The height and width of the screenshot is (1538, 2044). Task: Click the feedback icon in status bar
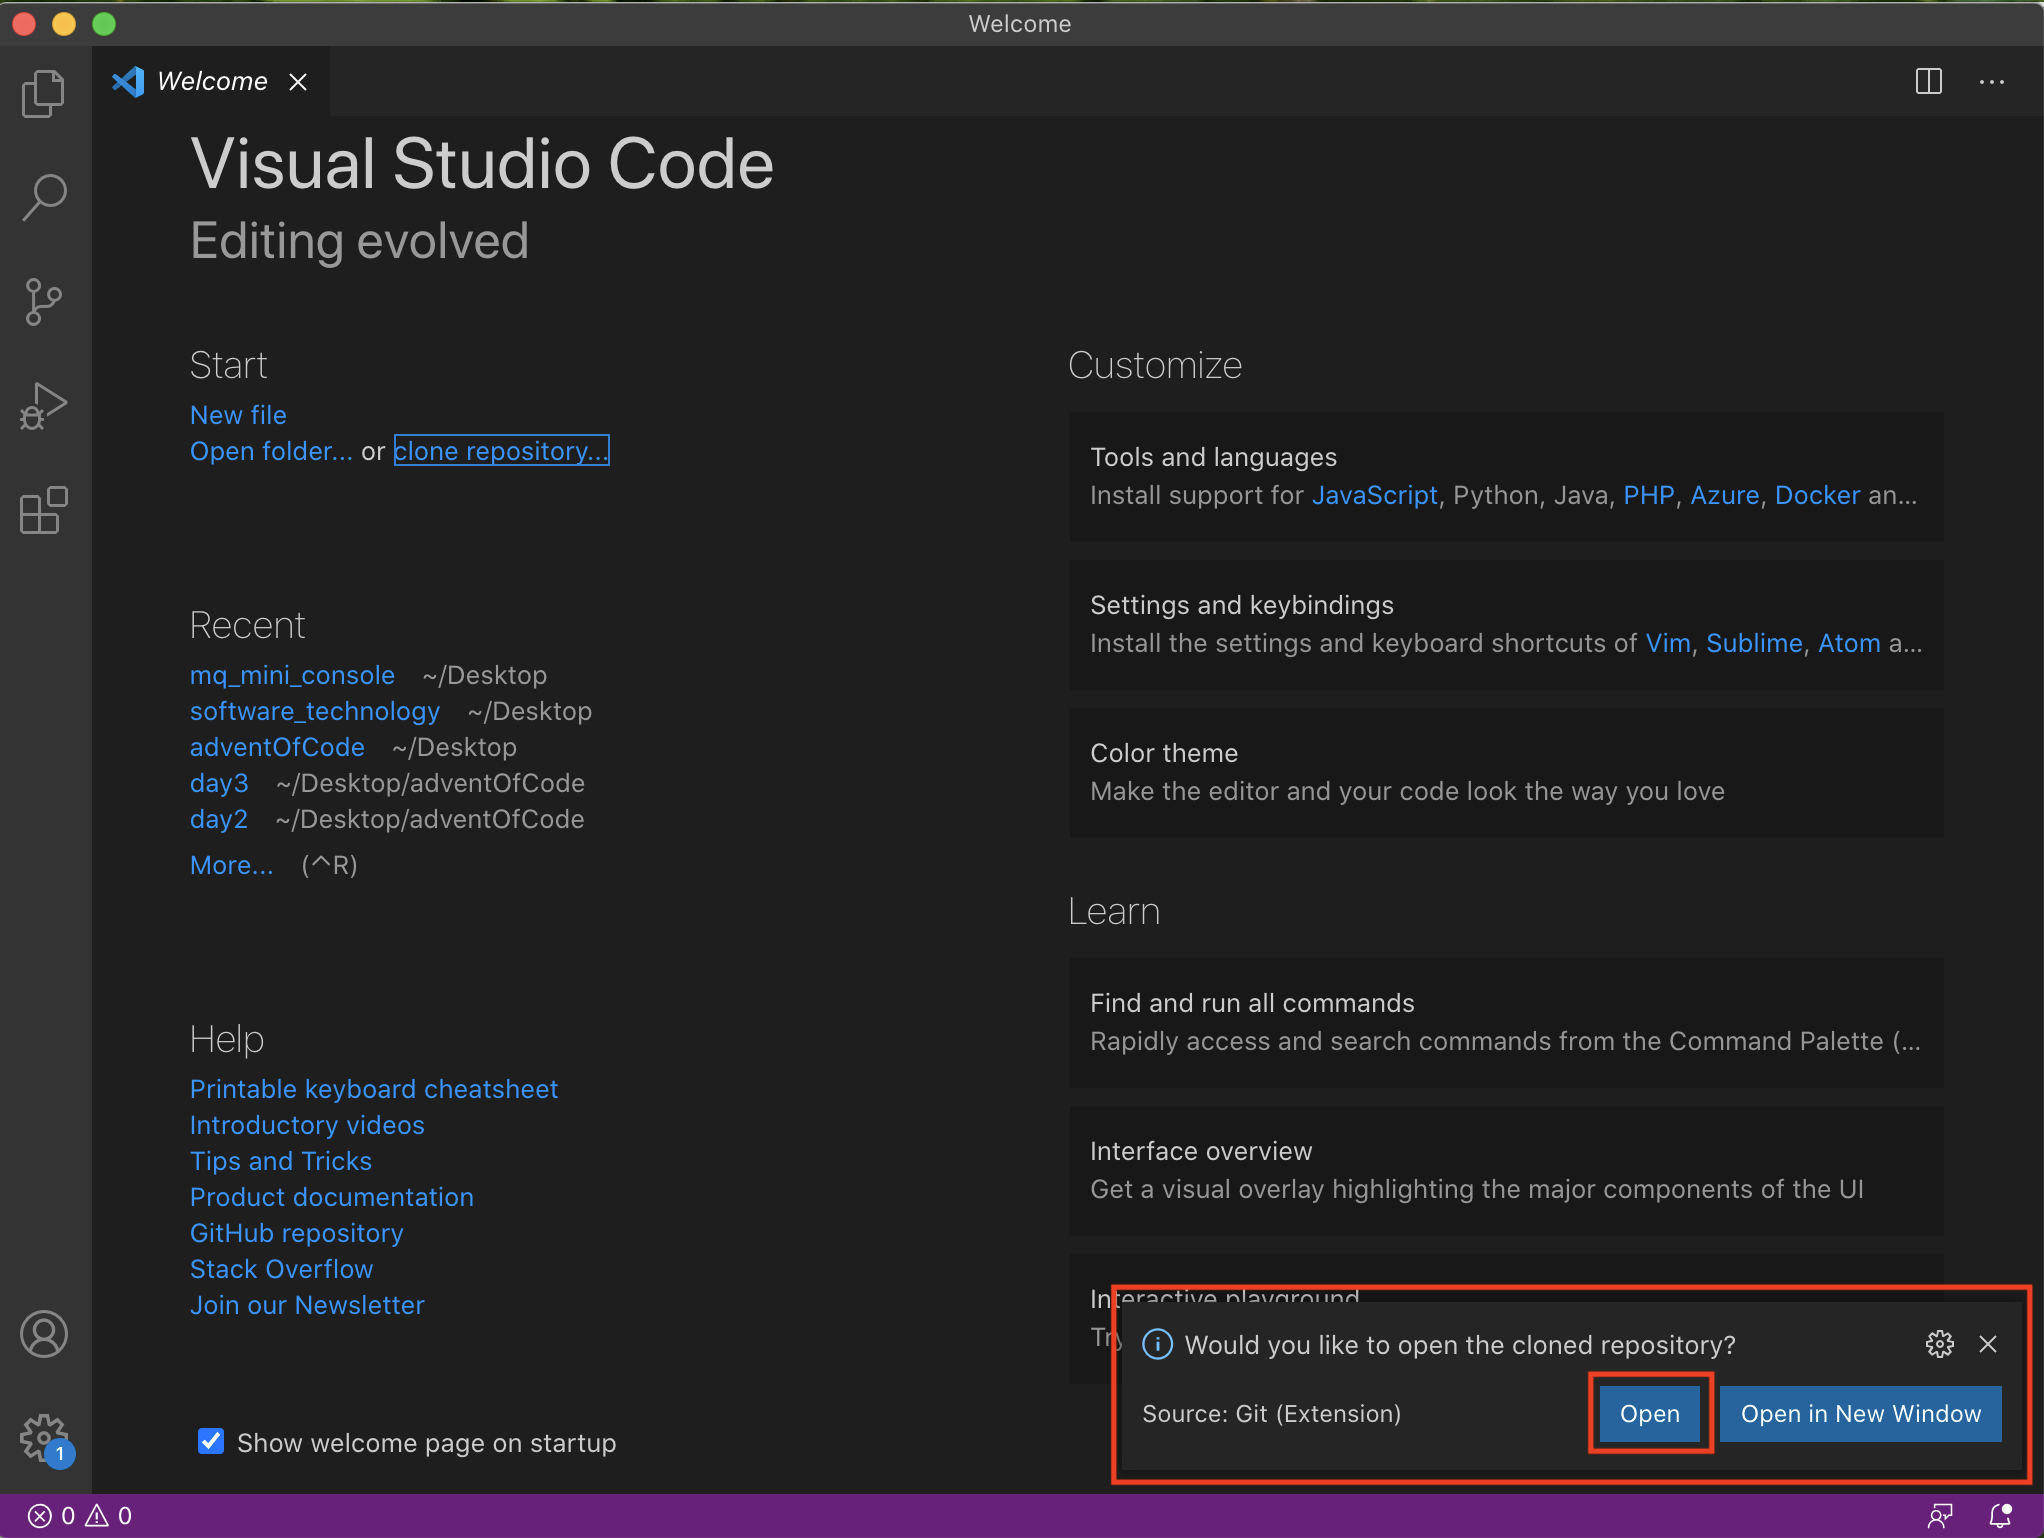tap(1940, 1516)
